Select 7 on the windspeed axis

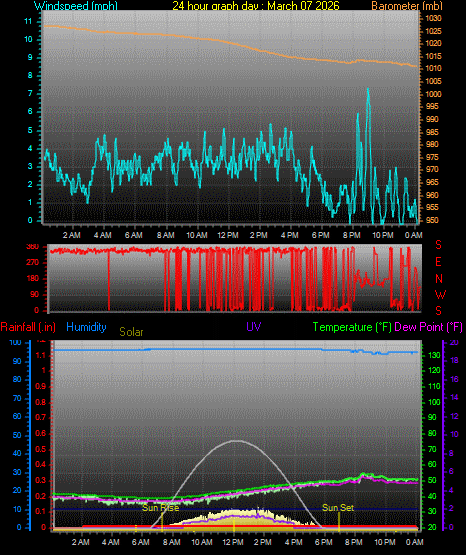click(30, 93)
